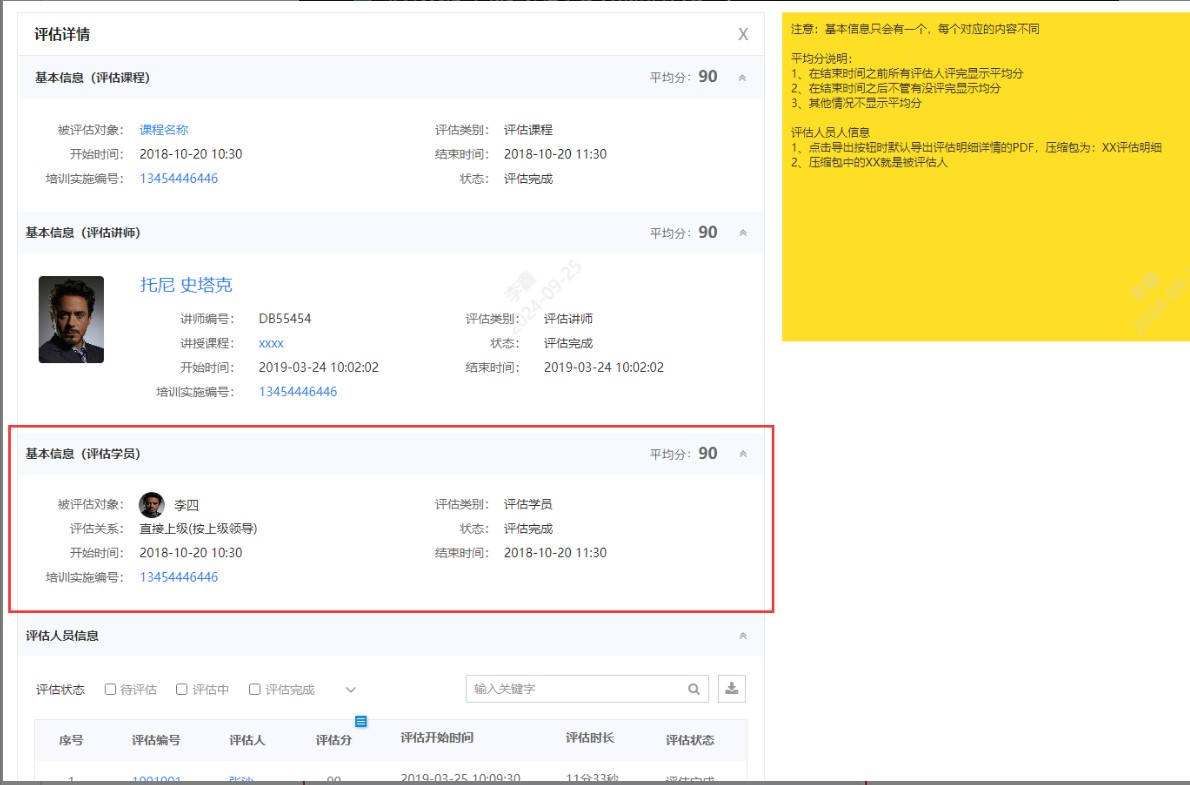This screenshot has width=1190, height=785.
Task: Open the xxxx course link under 讲授课程
Action: point(273,342)
